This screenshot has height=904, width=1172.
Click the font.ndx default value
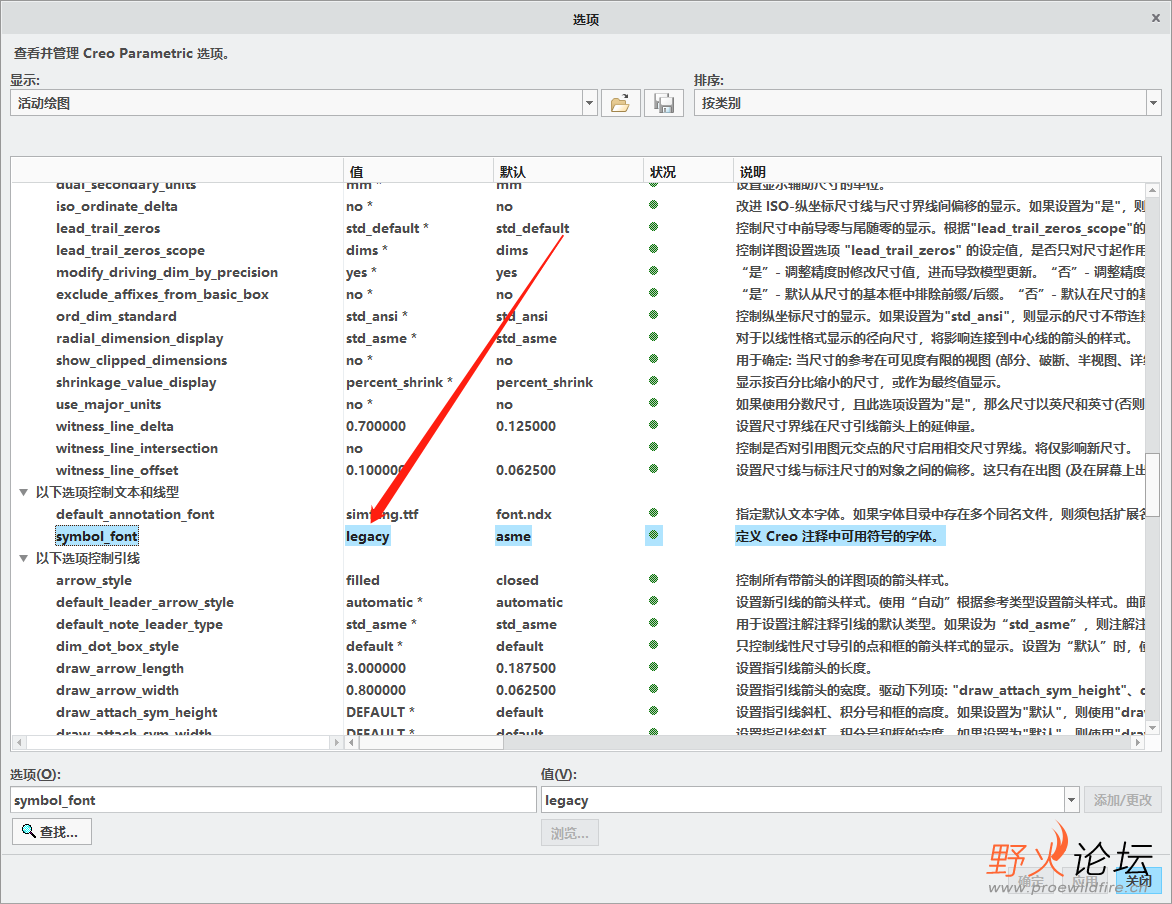click(523, 514)
